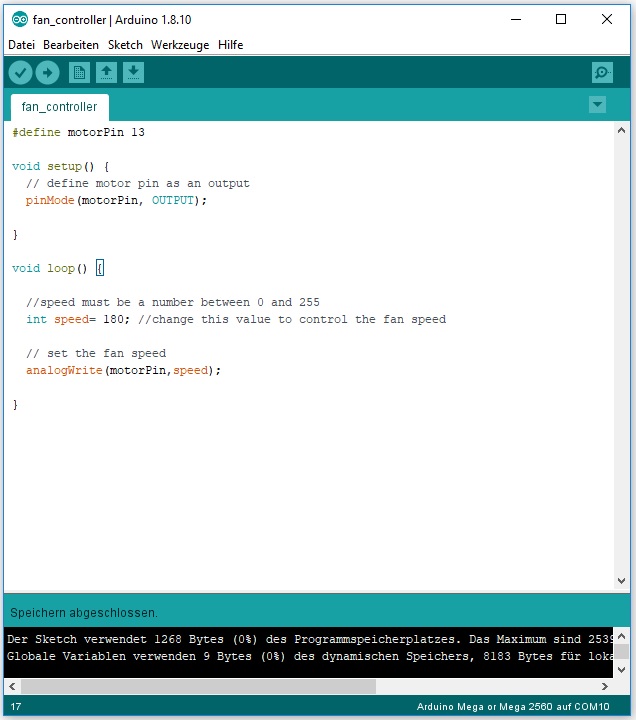Click 'Der Sketch verwendet 1268 Bytes' console line

pos(310,639)
